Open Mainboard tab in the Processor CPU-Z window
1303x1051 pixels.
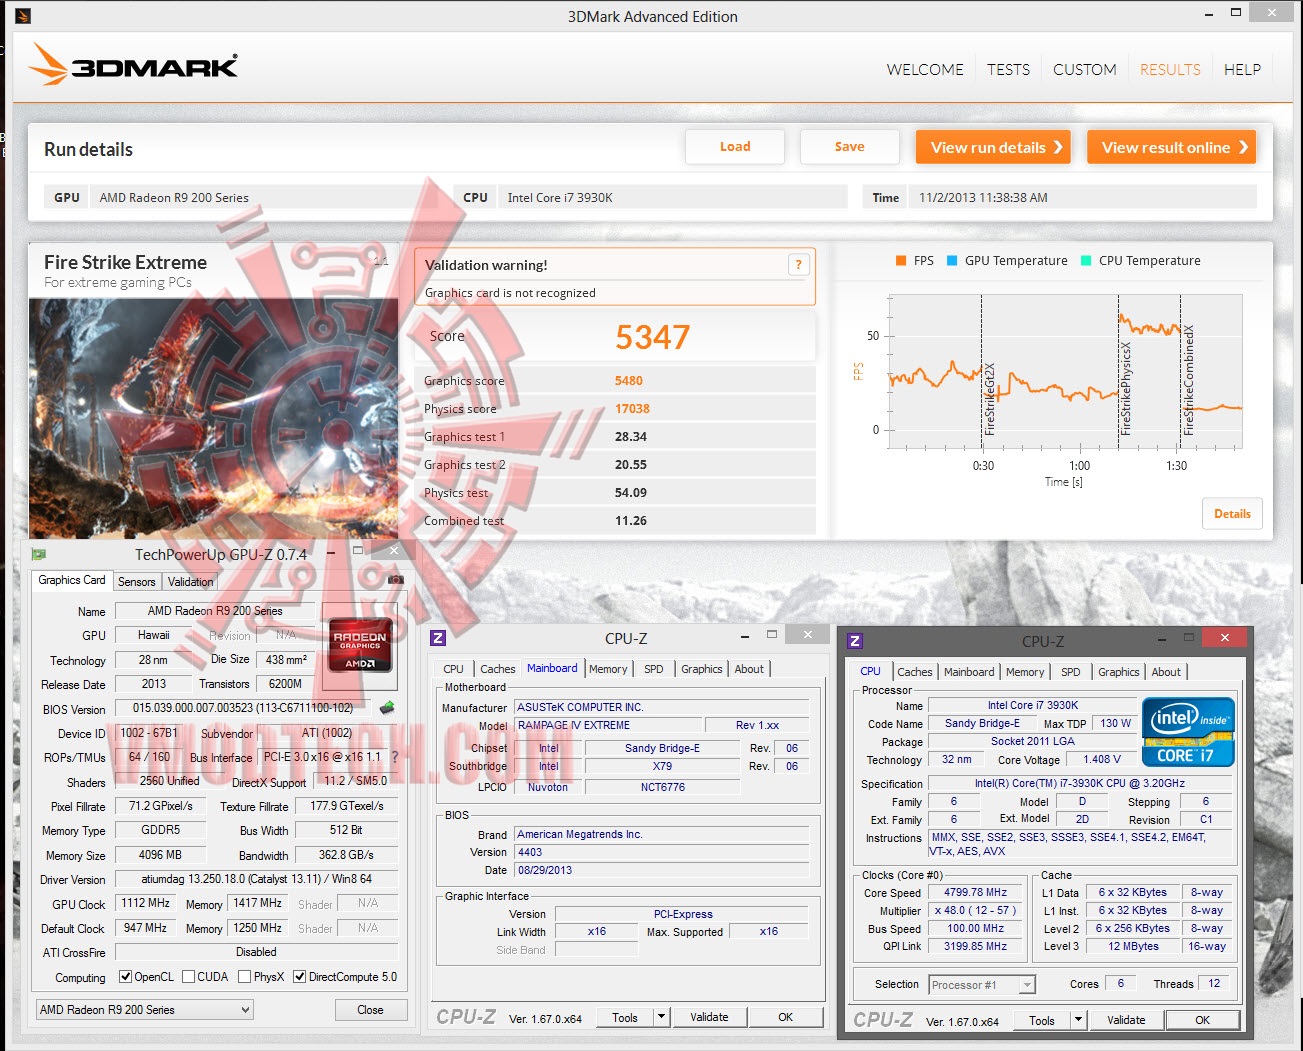[969, 672]
